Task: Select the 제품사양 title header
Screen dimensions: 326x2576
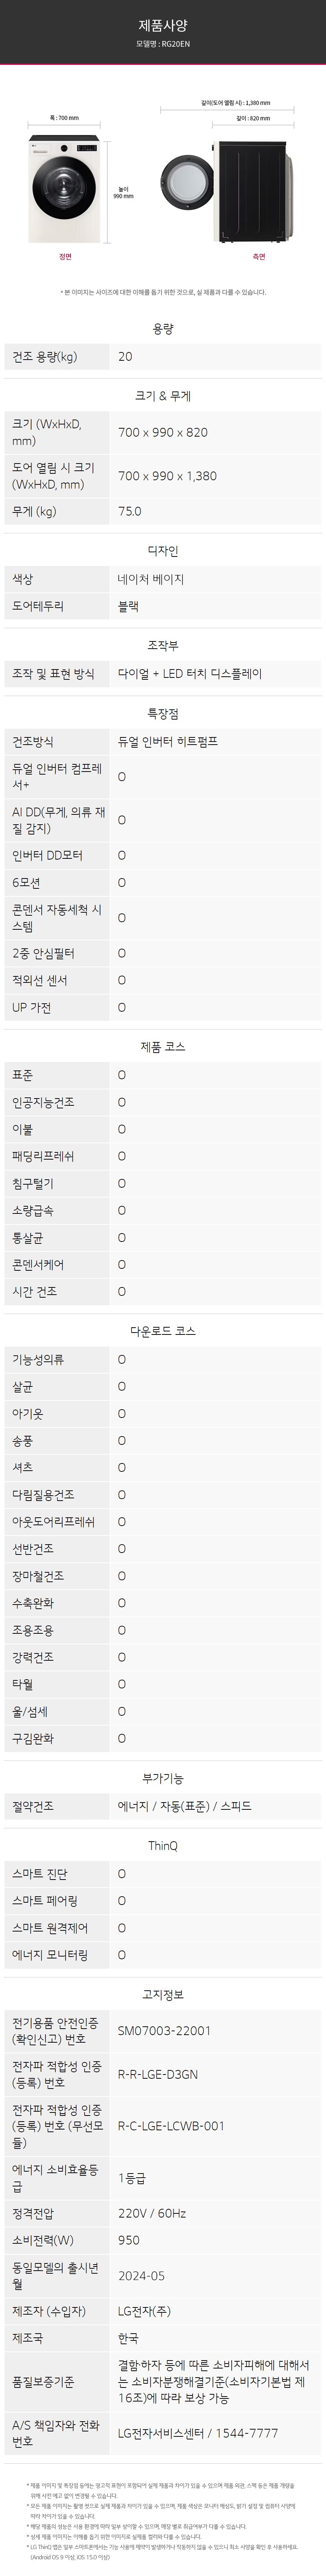Action: tap(163, 26)
